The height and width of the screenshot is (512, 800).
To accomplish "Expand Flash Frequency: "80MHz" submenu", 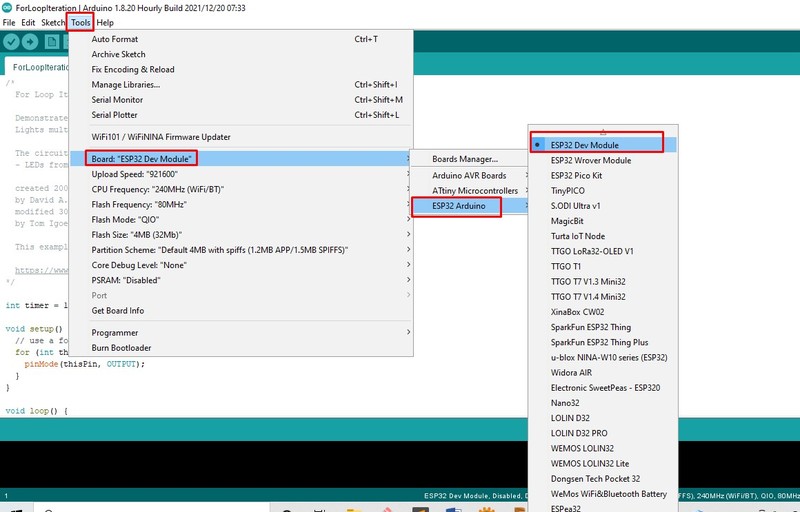I will click(x=240, y=204).
